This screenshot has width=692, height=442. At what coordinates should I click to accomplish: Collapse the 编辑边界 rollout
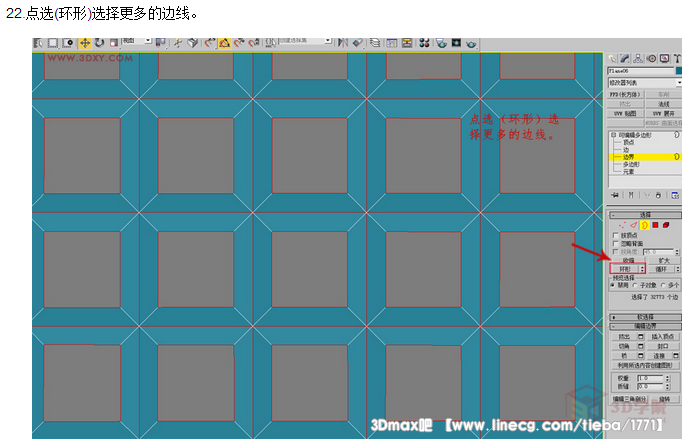pyautogui.click(x=645, y=326)
